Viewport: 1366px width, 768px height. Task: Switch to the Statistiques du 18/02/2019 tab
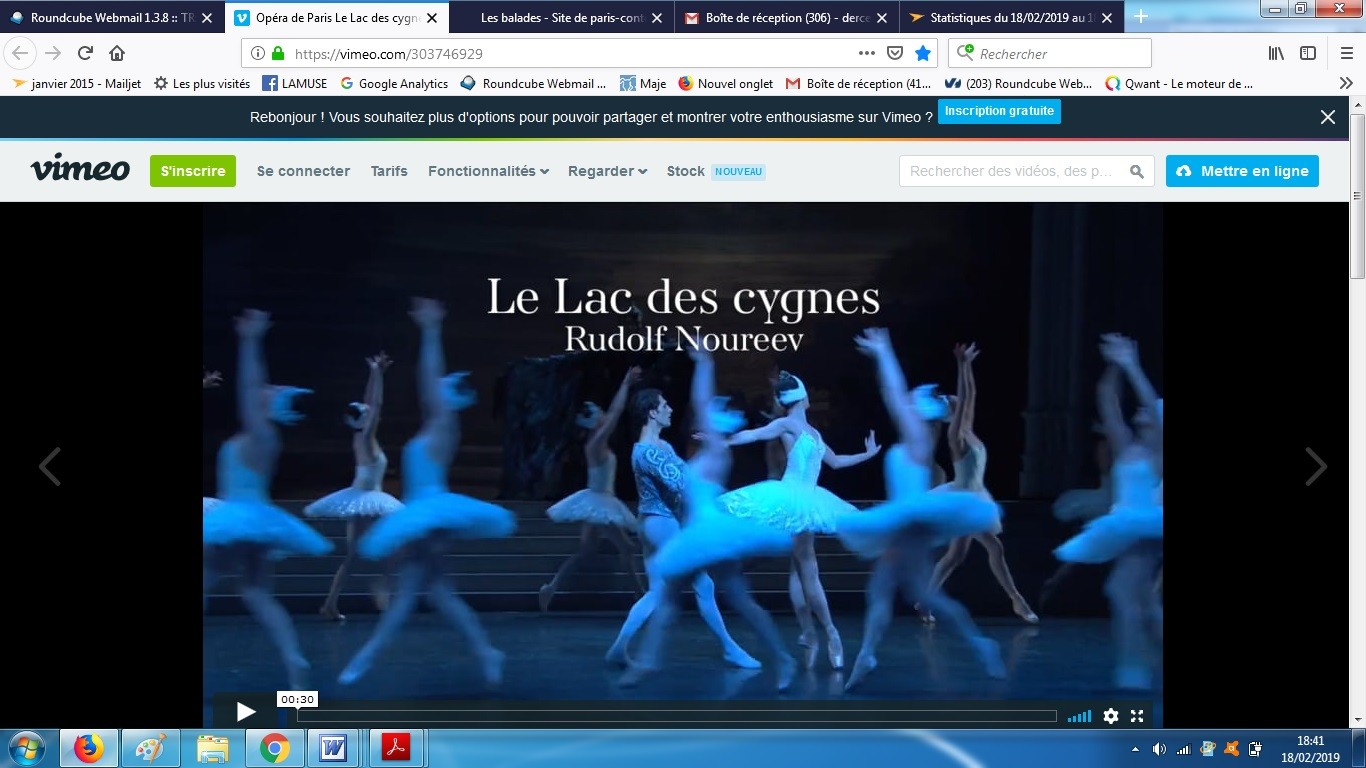[1010, 17]
